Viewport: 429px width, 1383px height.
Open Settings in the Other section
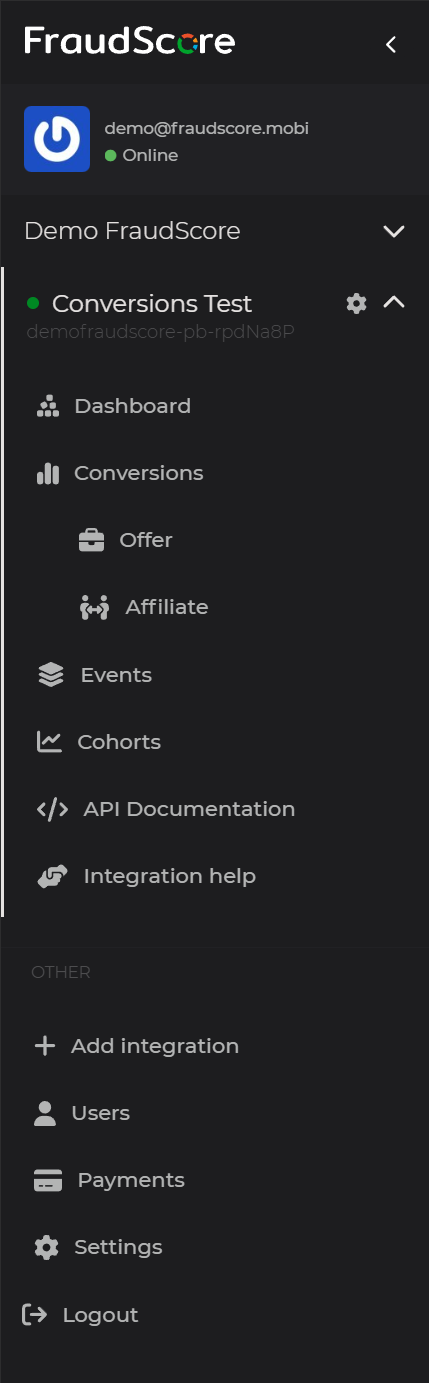(x=98, y=1247)
